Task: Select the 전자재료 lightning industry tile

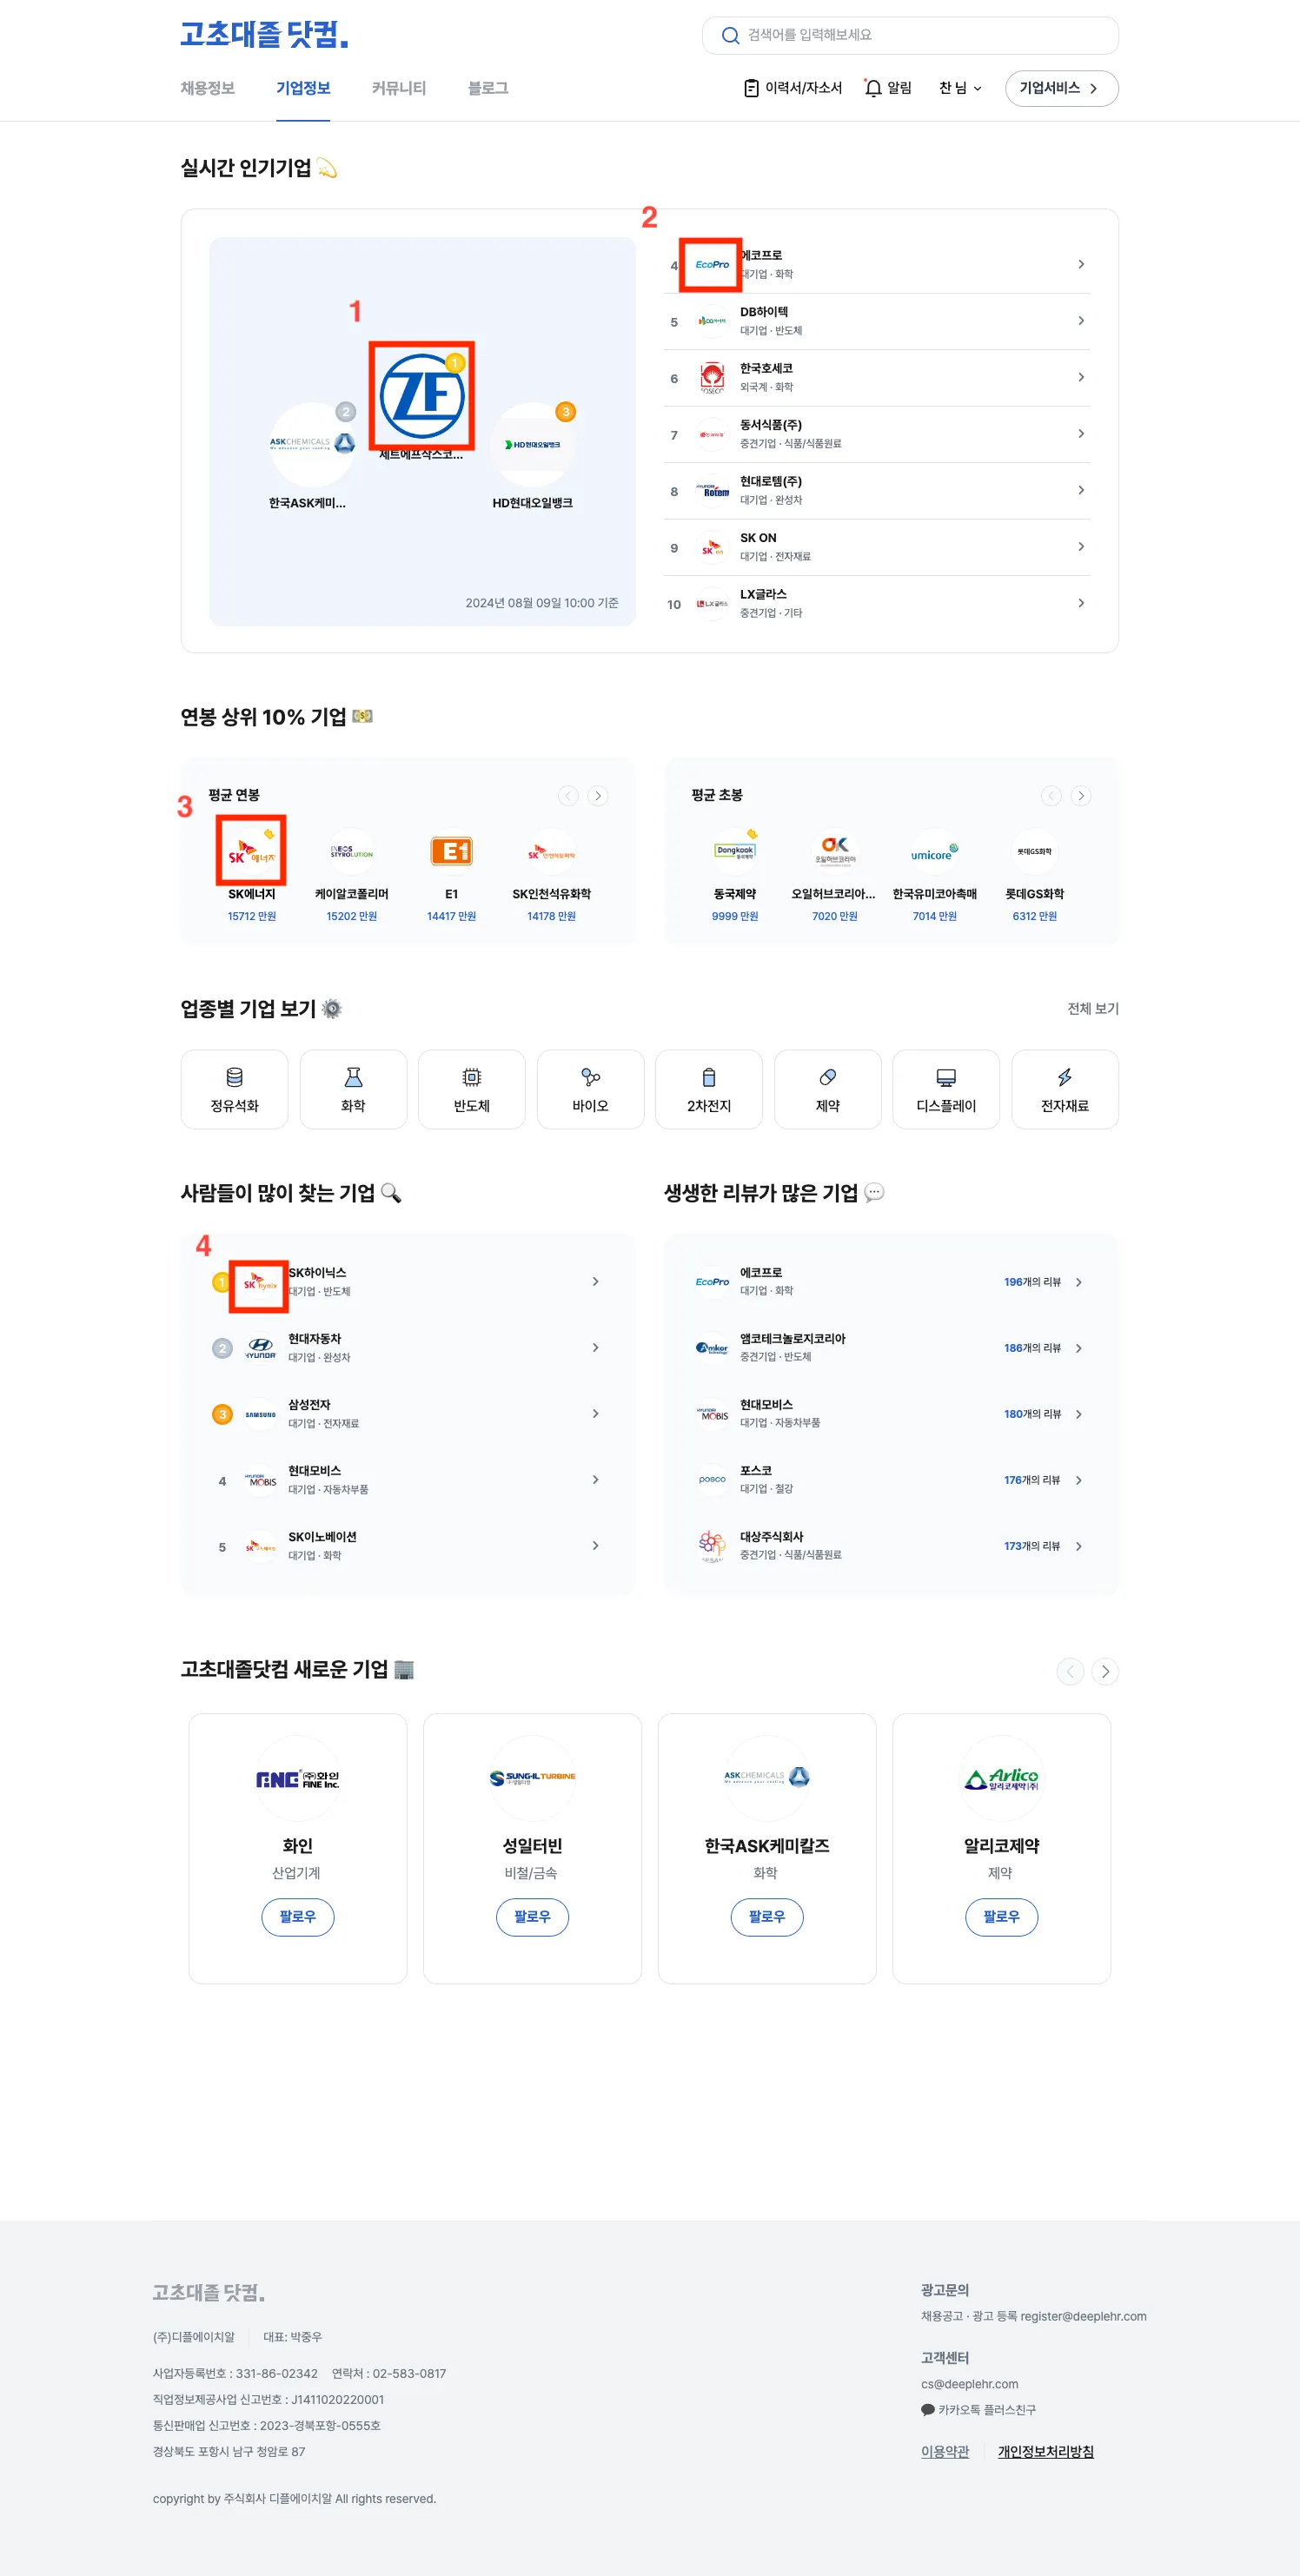Action: tap(1065, 1089)
